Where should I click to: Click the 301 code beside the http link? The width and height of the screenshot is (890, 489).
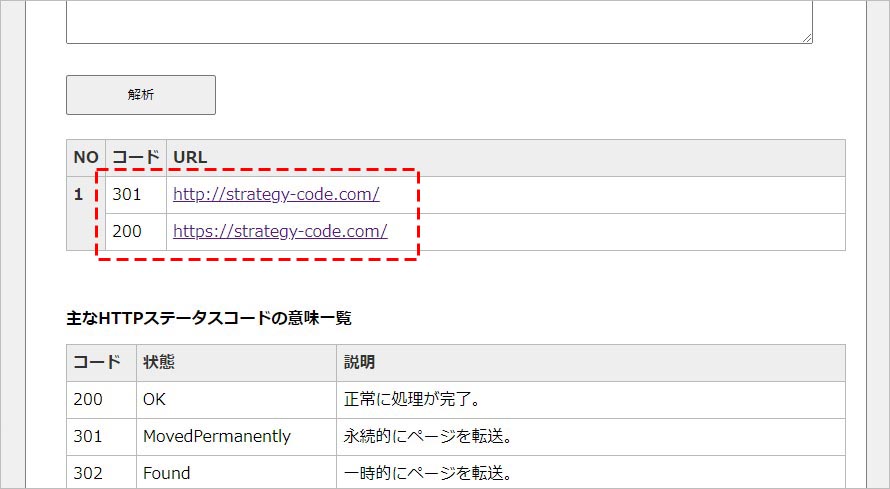[x=127, y=195]
